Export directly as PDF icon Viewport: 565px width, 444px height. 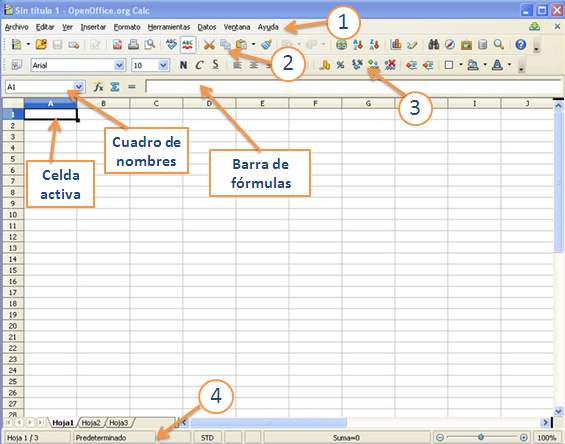[x=117, y=44]
